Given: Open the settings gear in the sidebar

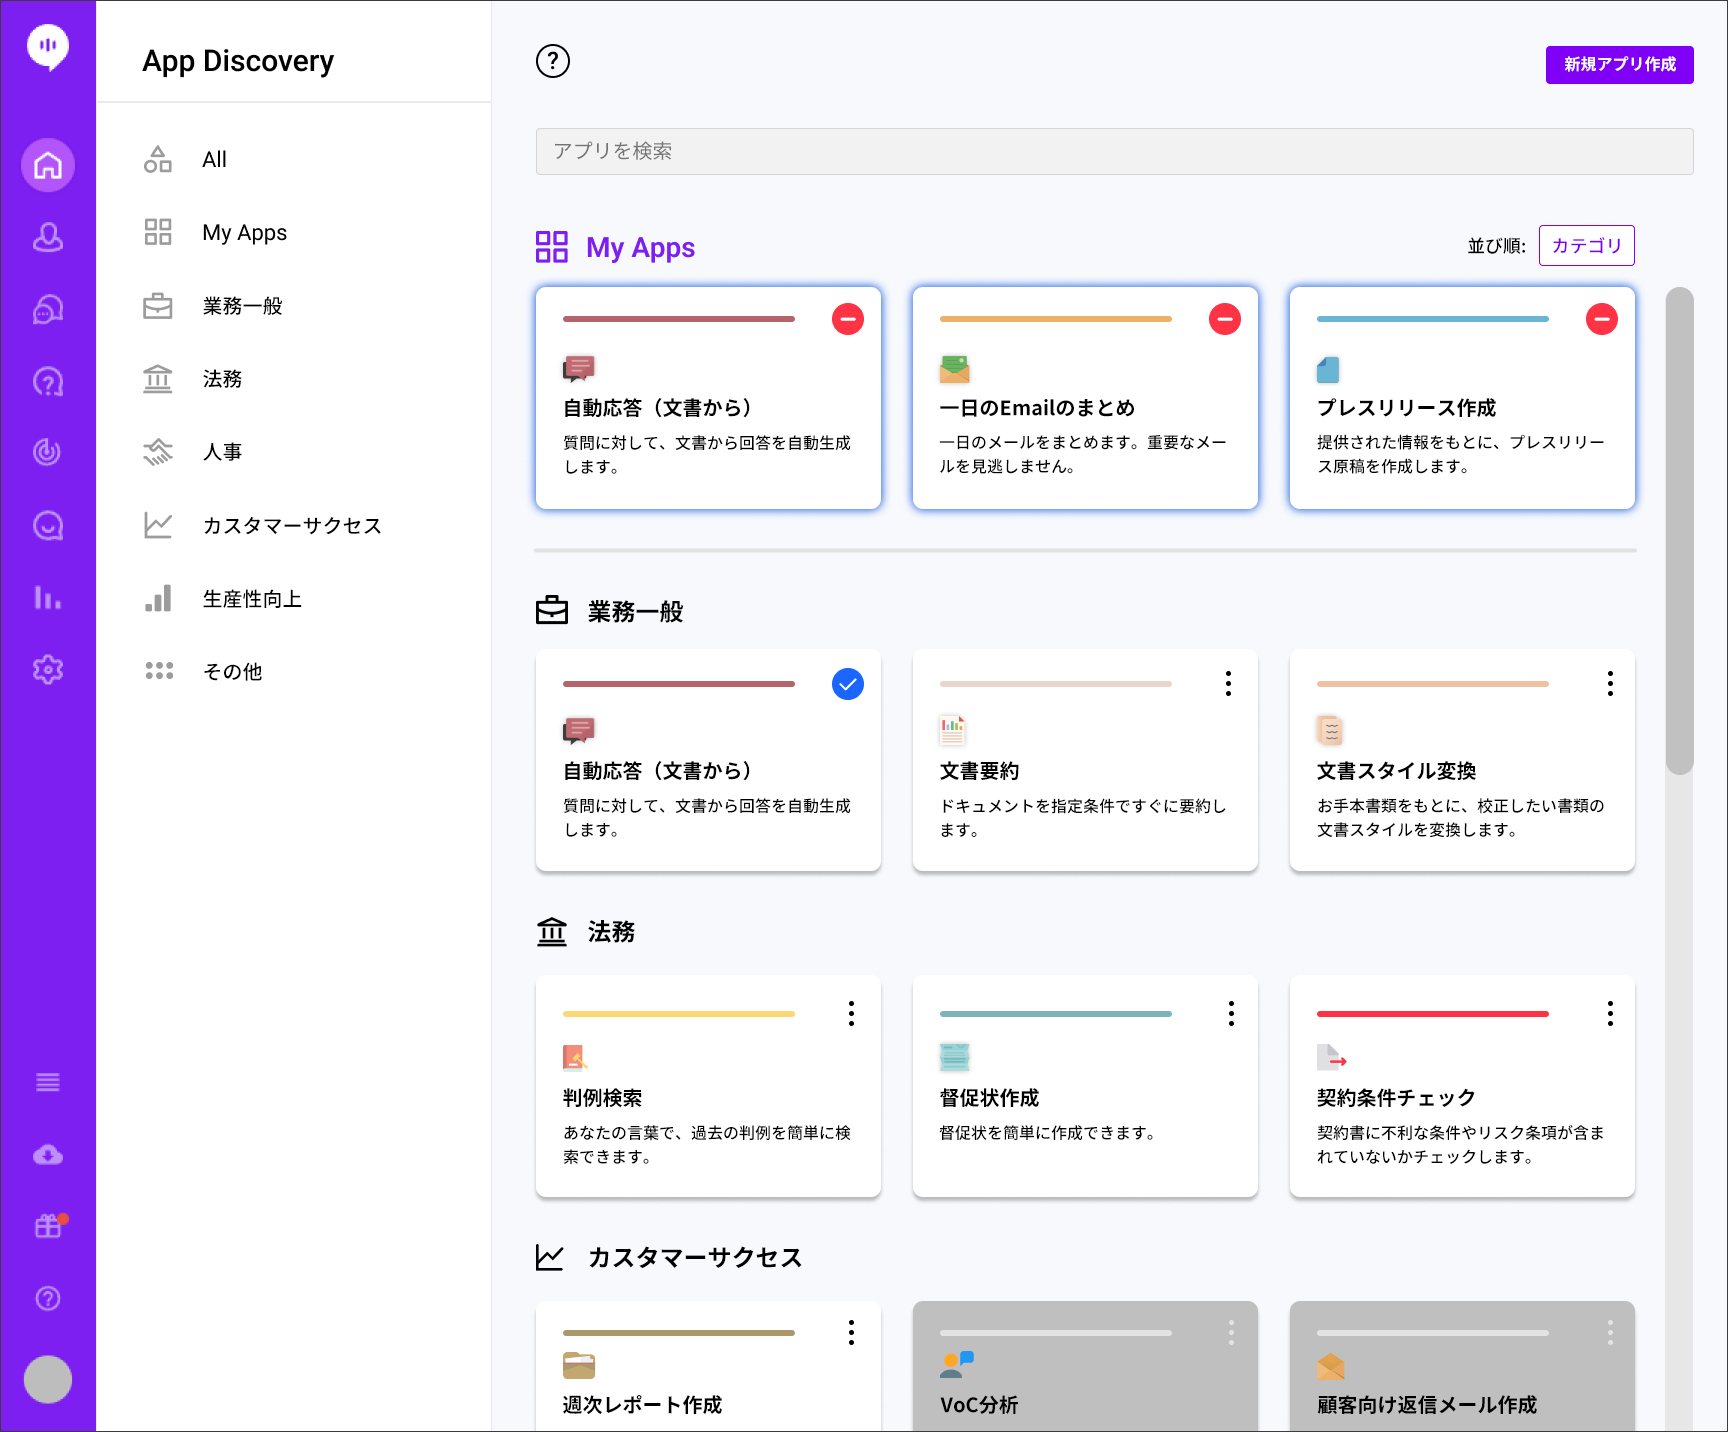Looking at the screenshot, I should (x=47, y=669).
